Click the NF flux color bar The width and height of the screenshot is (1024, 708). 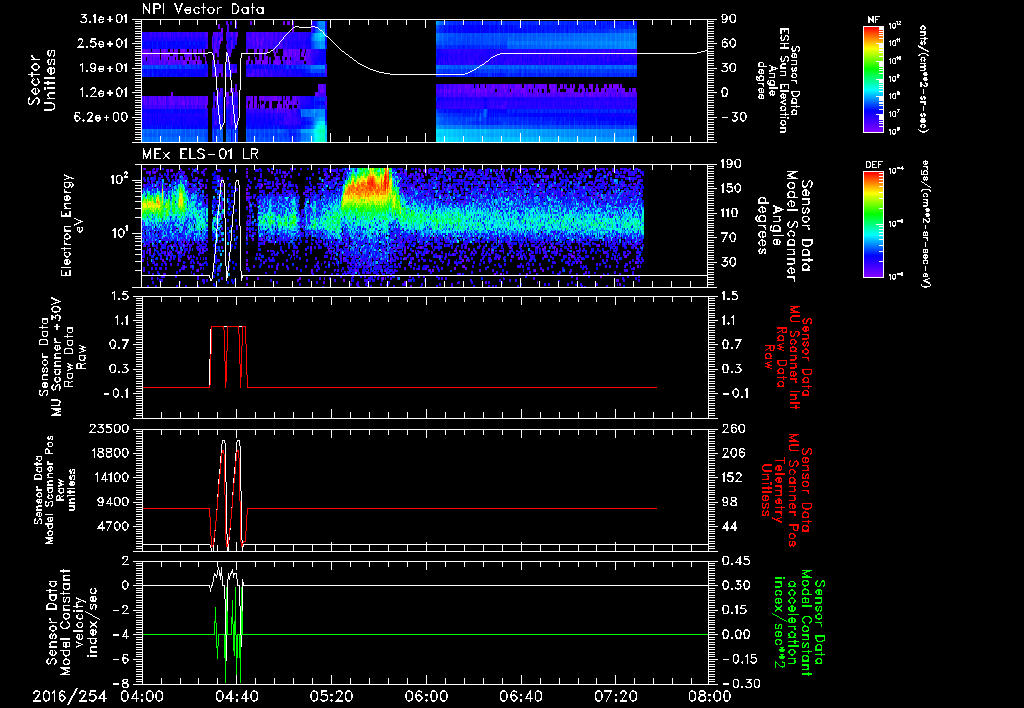coord(874,79)
